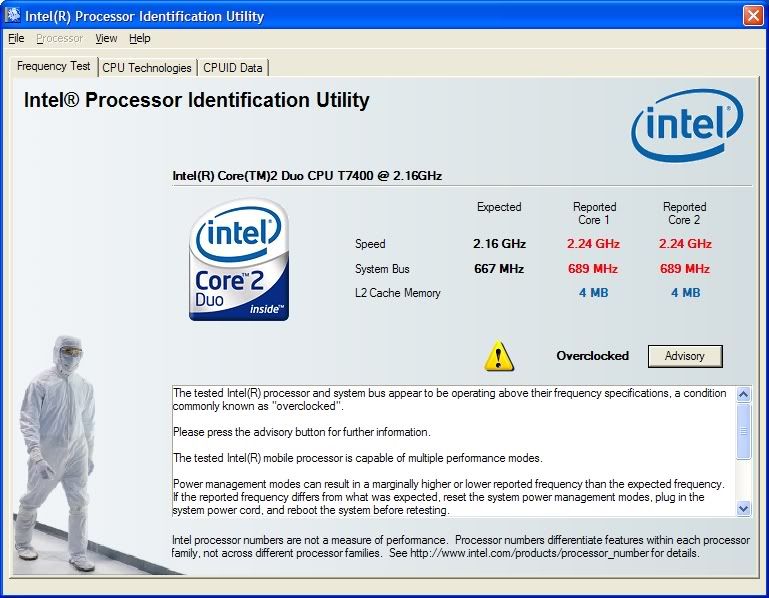The image size is (769, 598).
Task: Click Core 1 reported speed 2.24 GHz
Action: pyautogui.click(x=593, y=244)
